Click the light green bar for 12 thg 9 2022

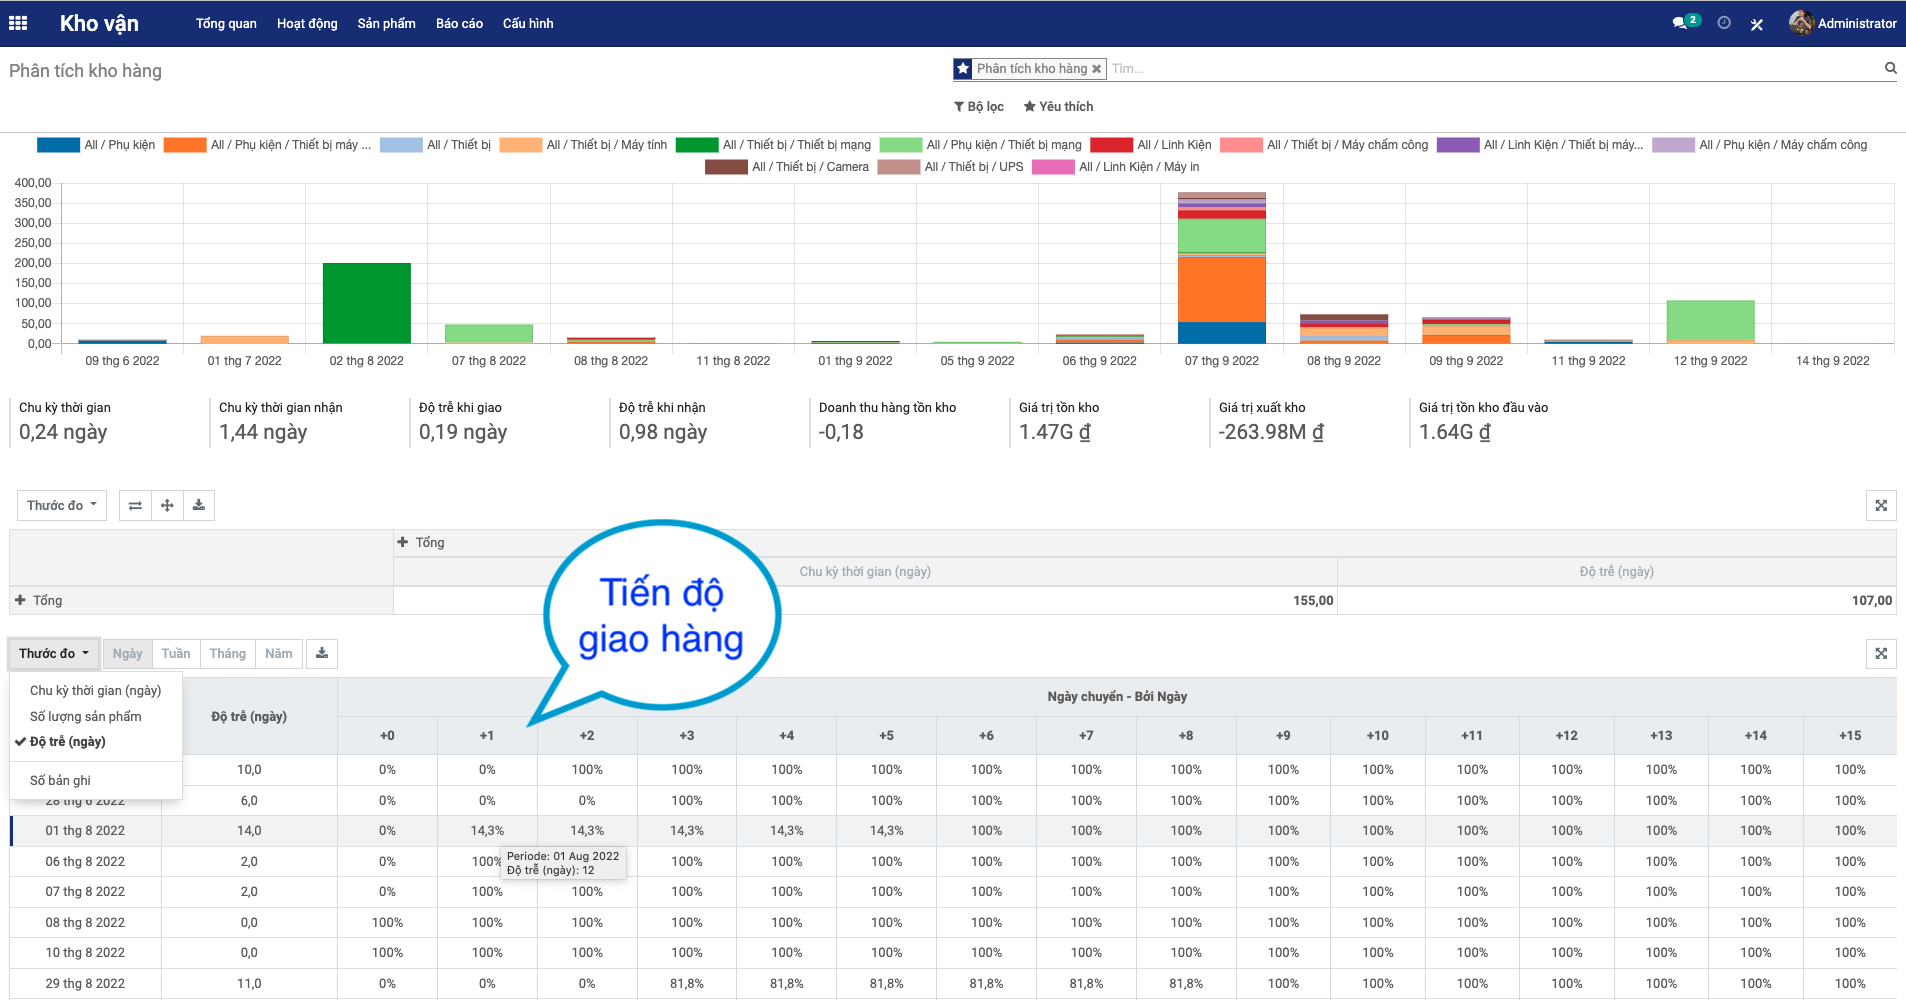pyautogui.click(x=1710, y=320)
